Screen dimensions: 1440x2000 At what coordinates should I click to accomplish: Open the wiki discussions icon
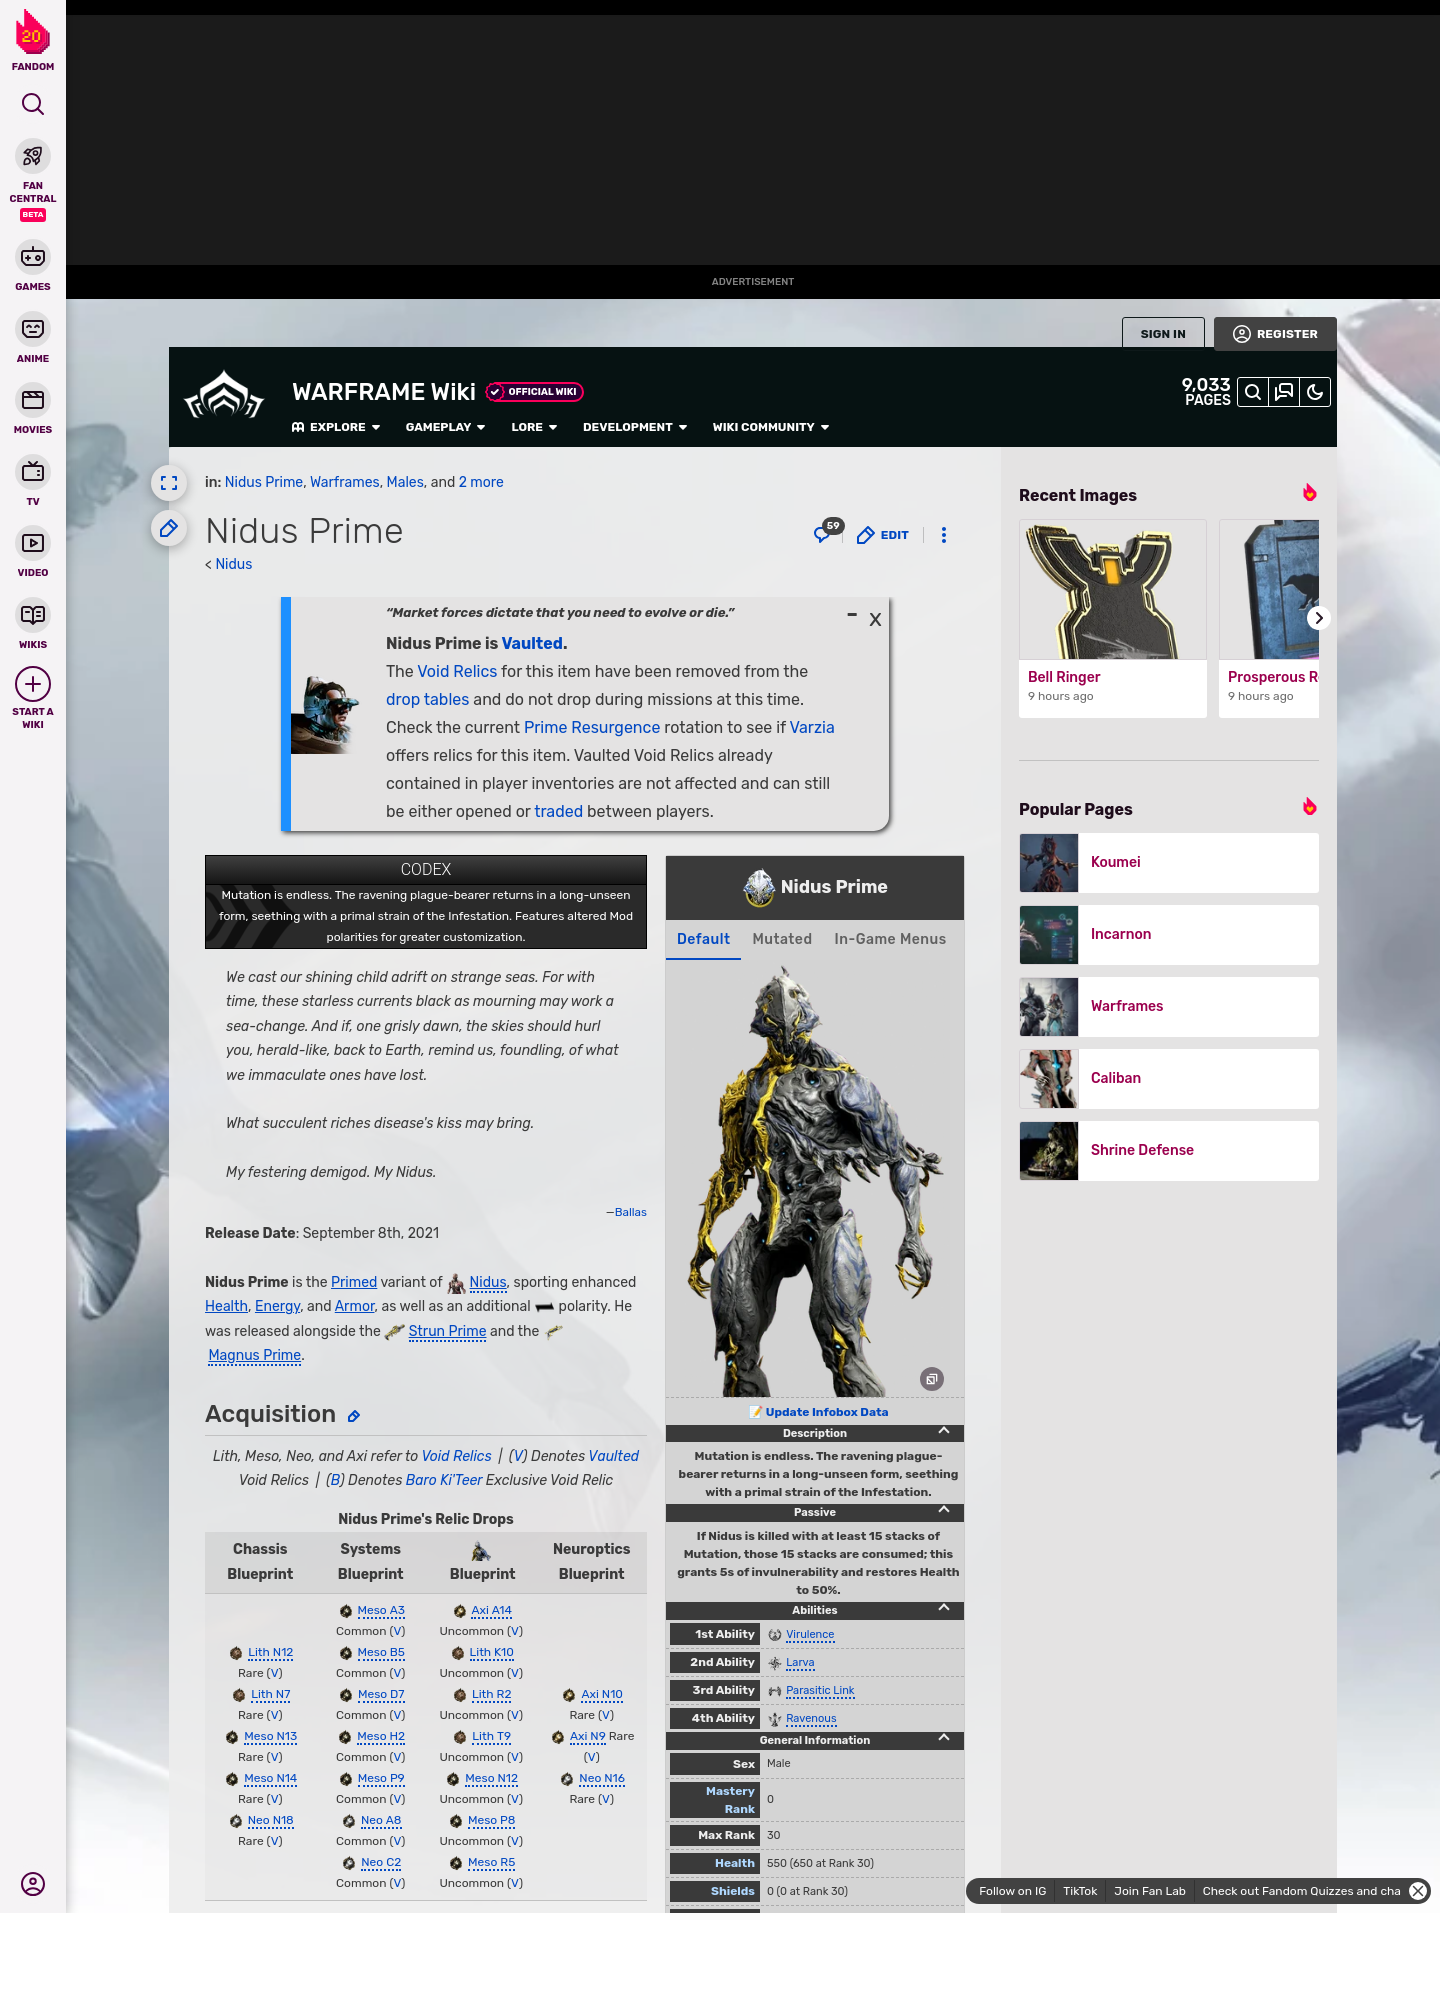[x=1284, y=392]
